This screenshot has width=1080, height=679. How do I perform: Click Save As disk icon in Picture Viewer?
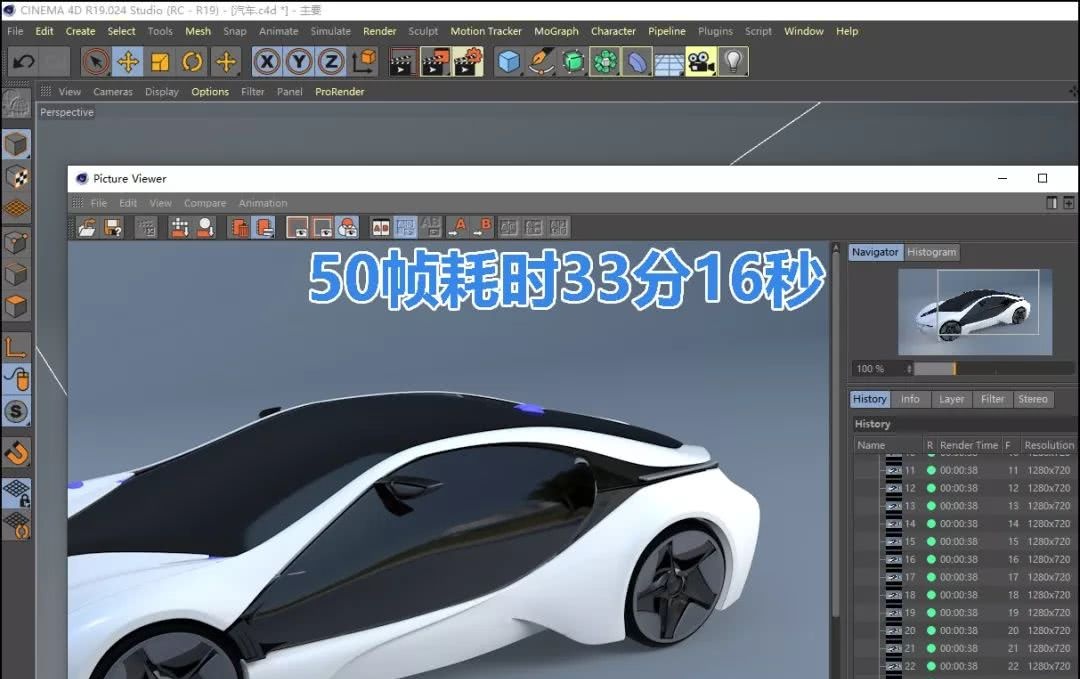pos(113,227)
